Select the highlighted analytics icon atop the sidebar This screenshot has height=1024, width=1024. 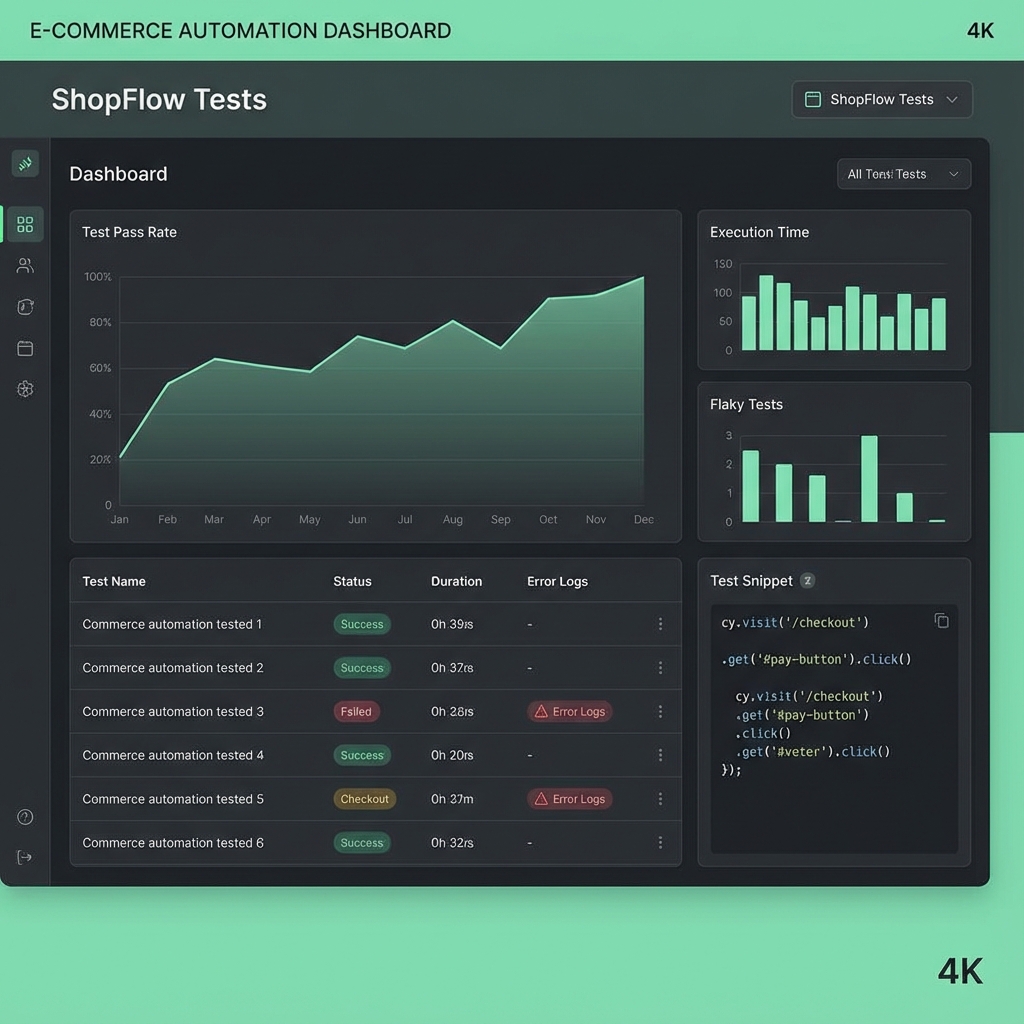tap(24, 163)
